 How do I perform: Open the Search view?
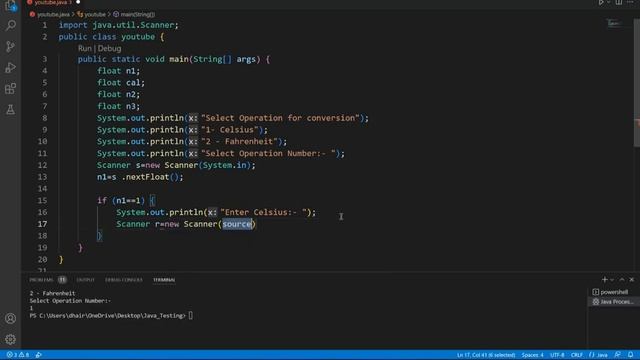pyautogui.click(x=10, y=25)
